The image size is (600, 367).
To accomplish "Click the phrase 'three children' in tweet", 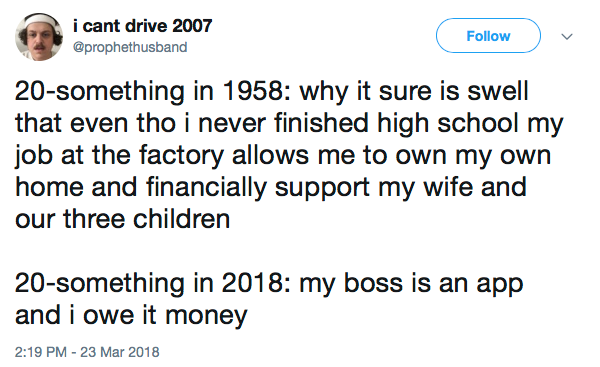I will coord(147,219).
